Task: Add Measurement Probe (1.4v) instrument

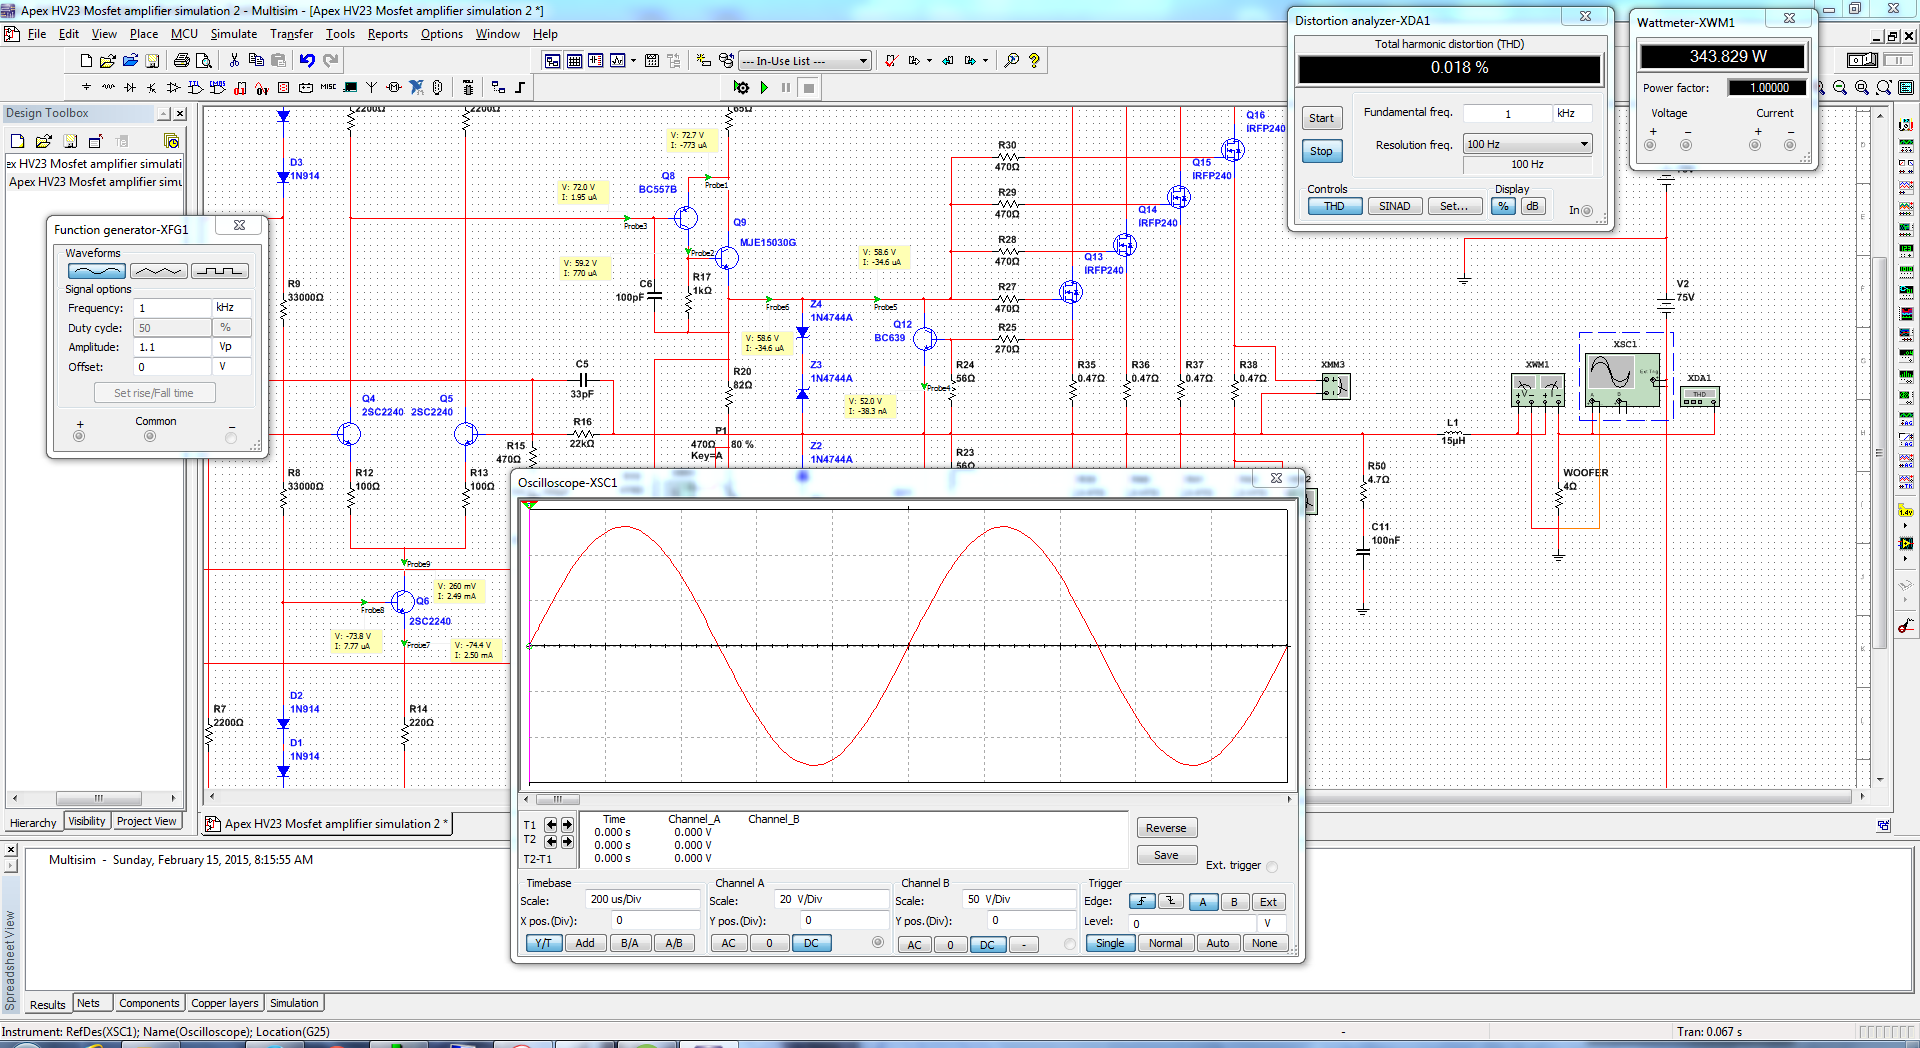Action: click(1906, 511)
